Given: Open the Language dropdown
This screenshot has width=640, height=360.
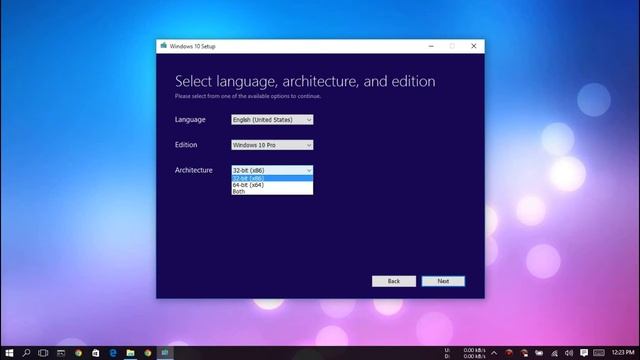Looking at the screenshot, I should click(272, 120).
